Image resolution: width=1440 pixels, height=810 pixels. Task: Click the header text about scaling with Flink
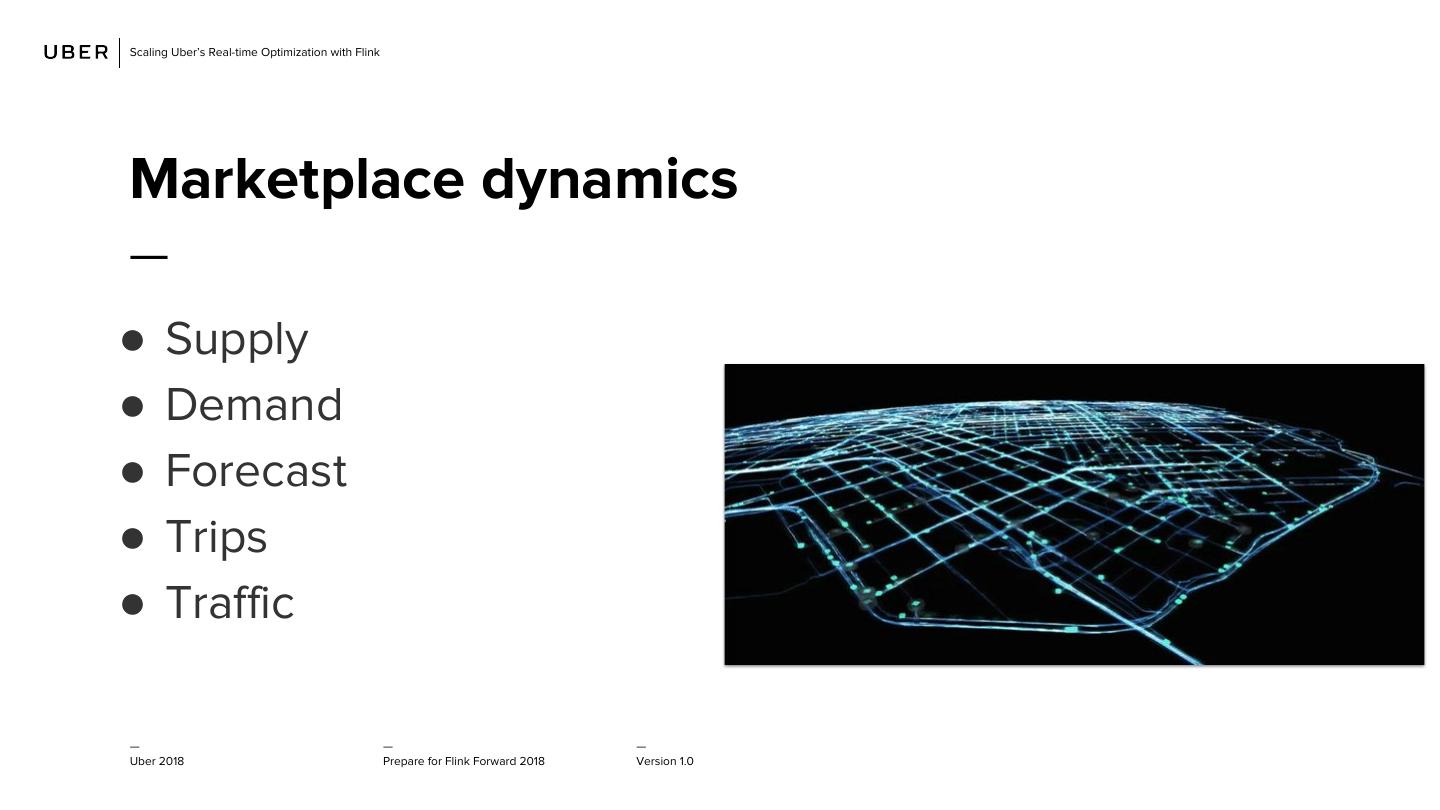[x=254, y=52]
